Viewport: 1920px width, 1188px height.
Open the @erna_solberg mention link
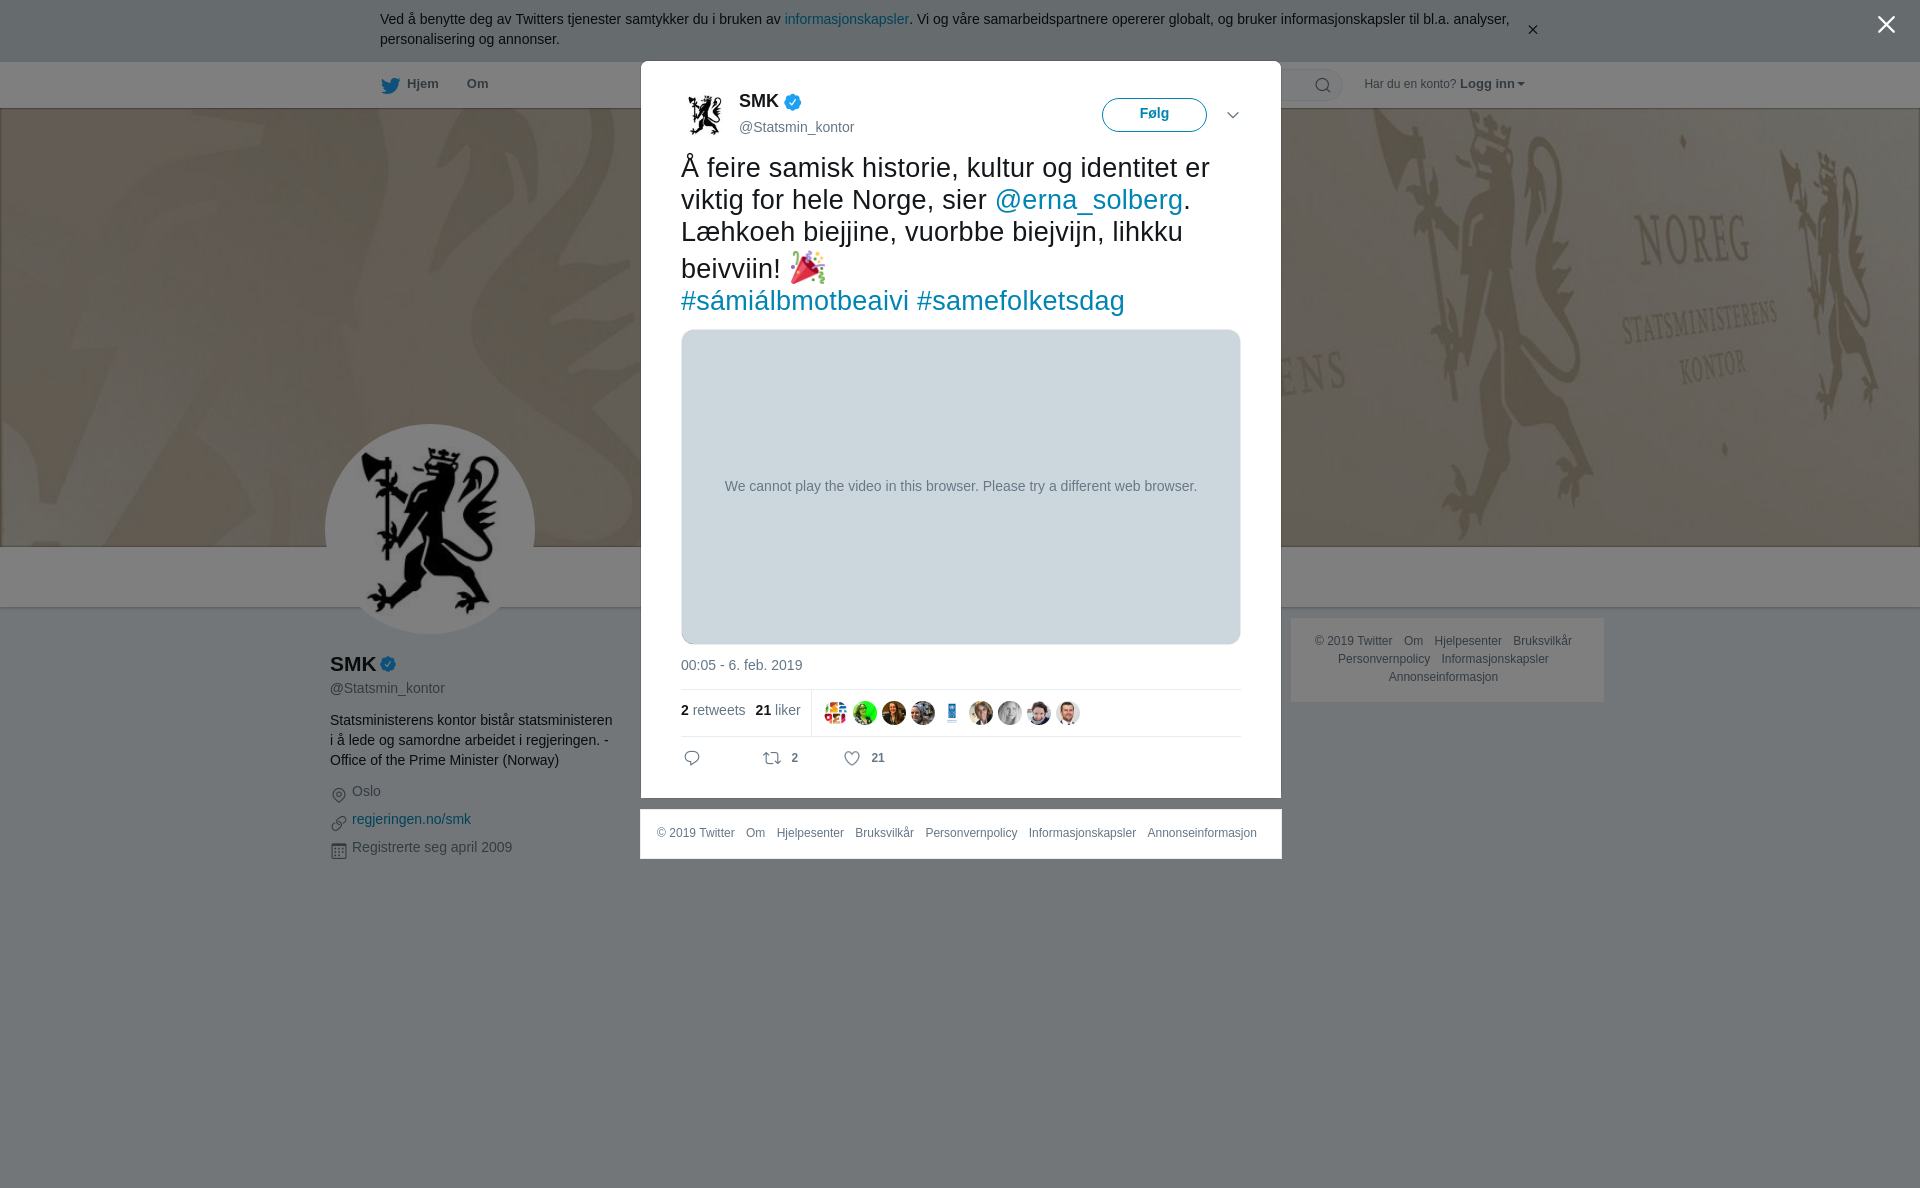click(1088, 200)
